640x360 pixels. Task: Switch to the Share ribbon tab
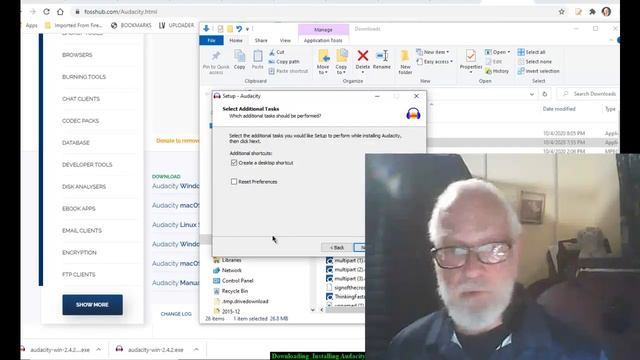click(x=261, y=40)
